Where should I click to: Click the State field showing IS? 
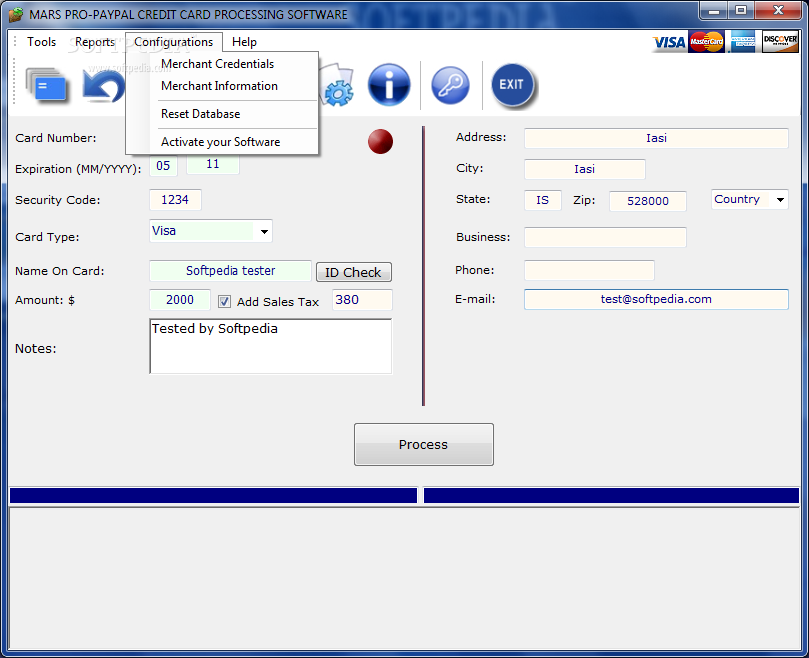[x=543, y=200]
